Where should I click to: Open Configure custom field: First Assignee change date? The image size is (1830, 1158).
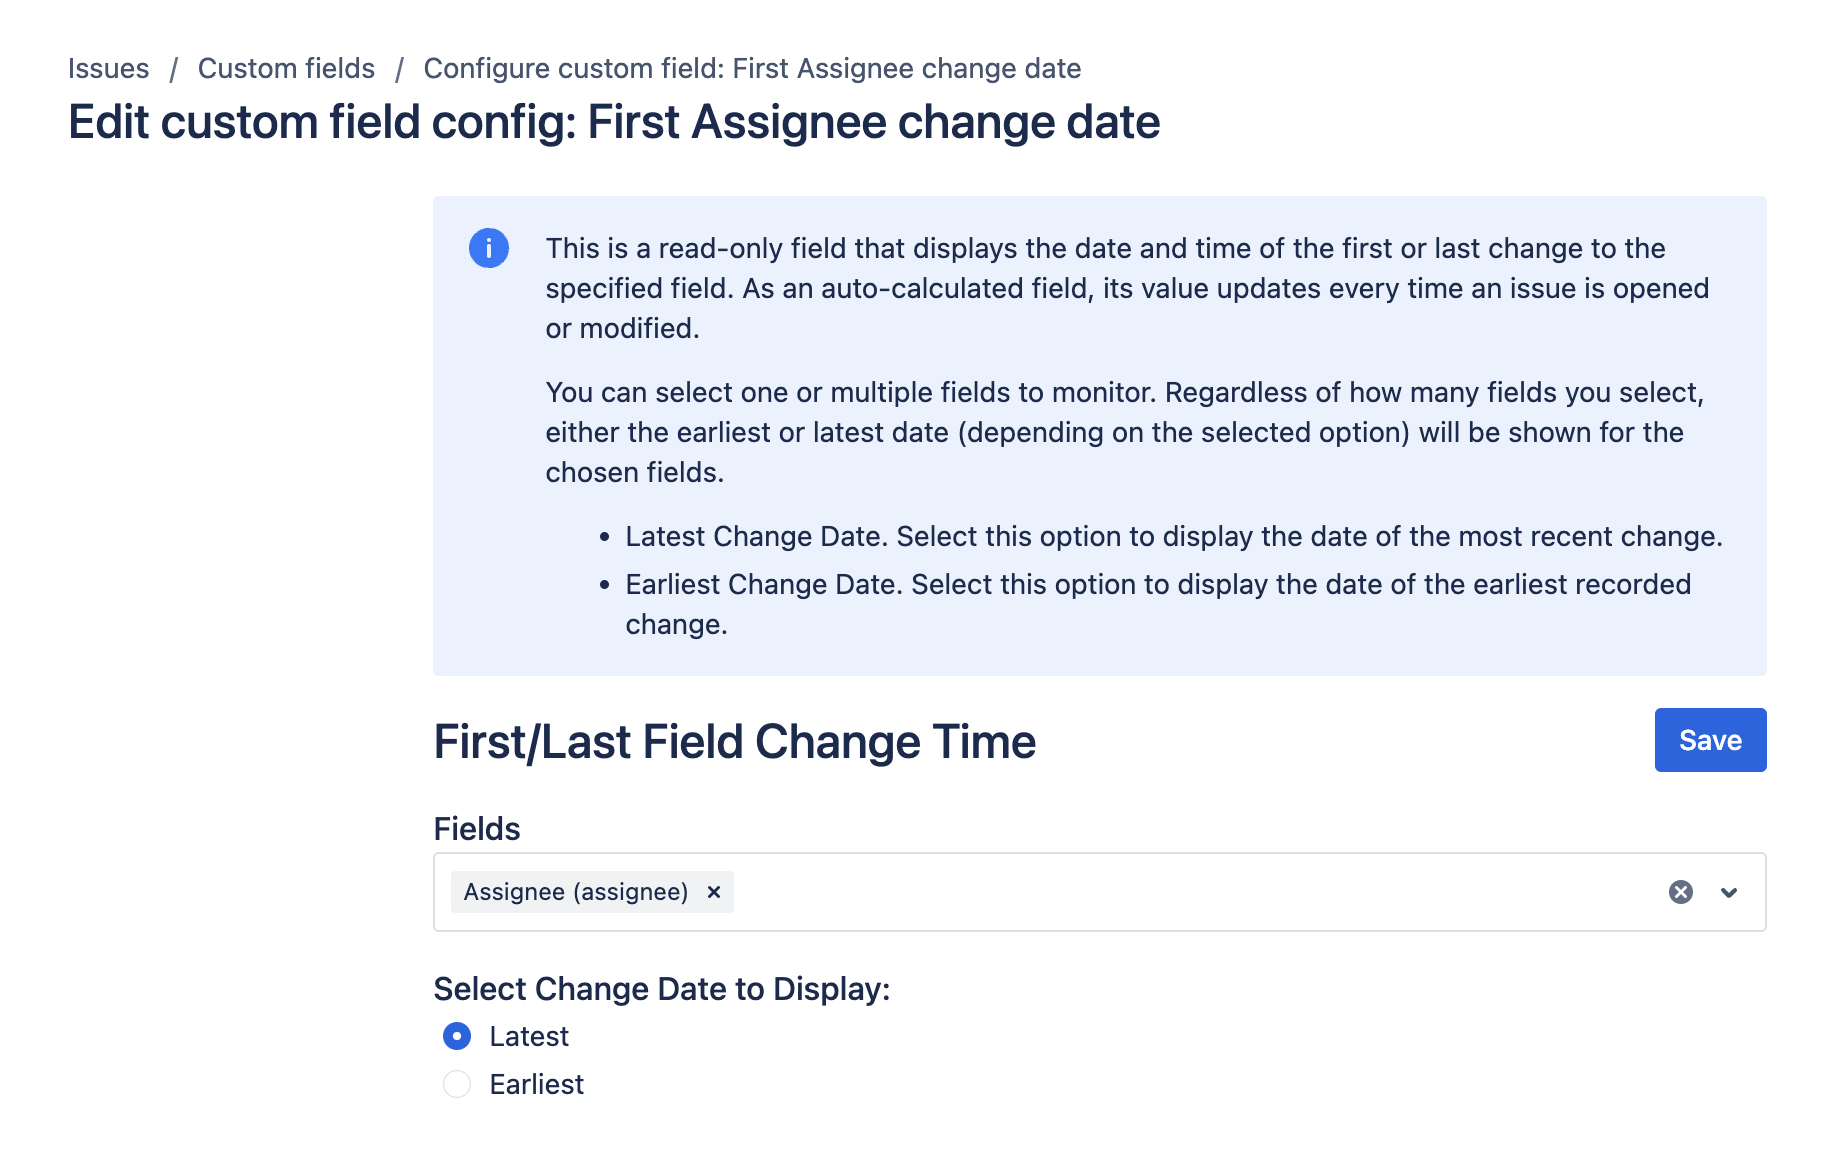coord(752,68)
